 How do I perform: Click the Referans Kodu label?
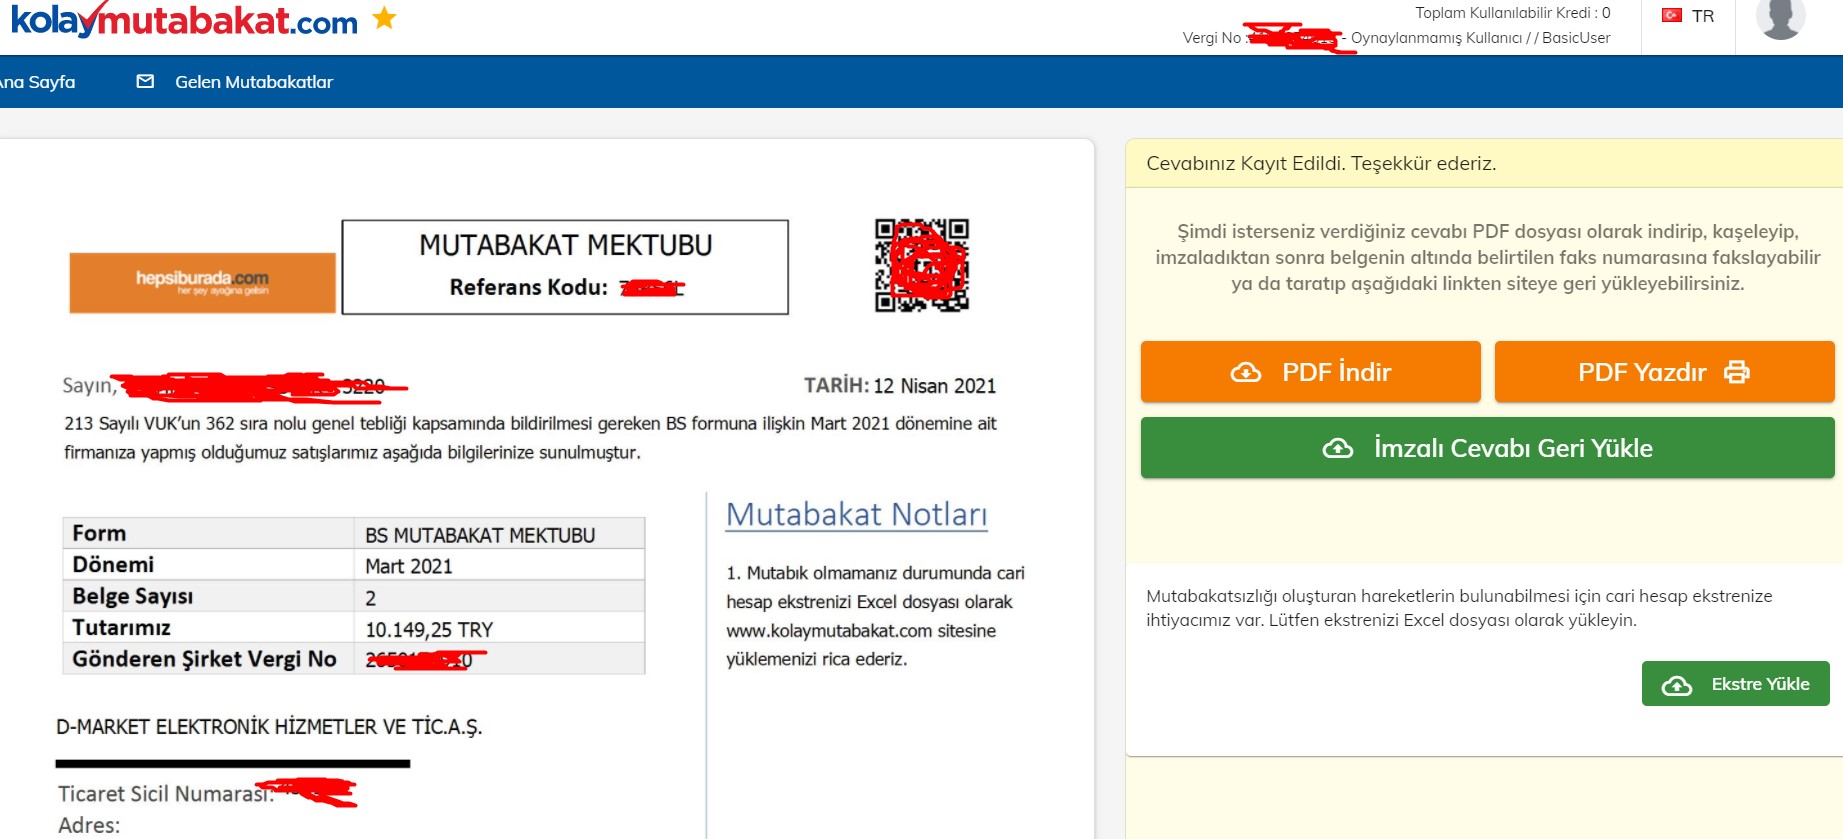pos(529,288)
